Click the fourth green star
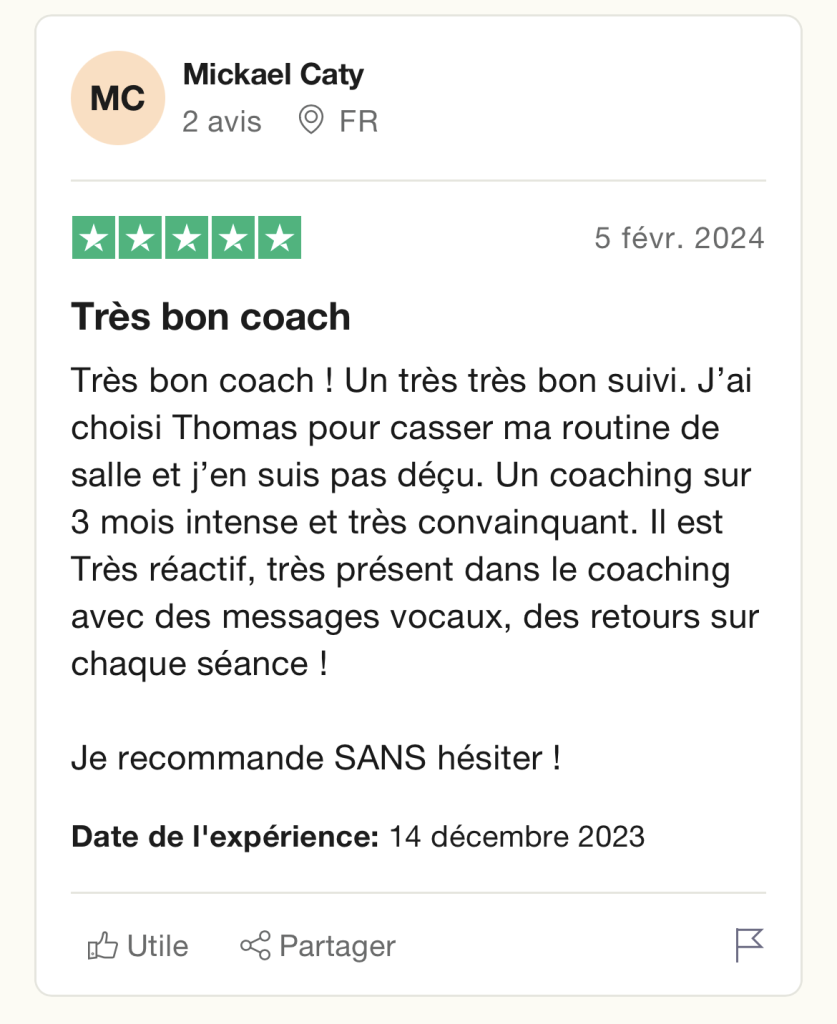This screenshot has height=1024, width=837. 232,237
